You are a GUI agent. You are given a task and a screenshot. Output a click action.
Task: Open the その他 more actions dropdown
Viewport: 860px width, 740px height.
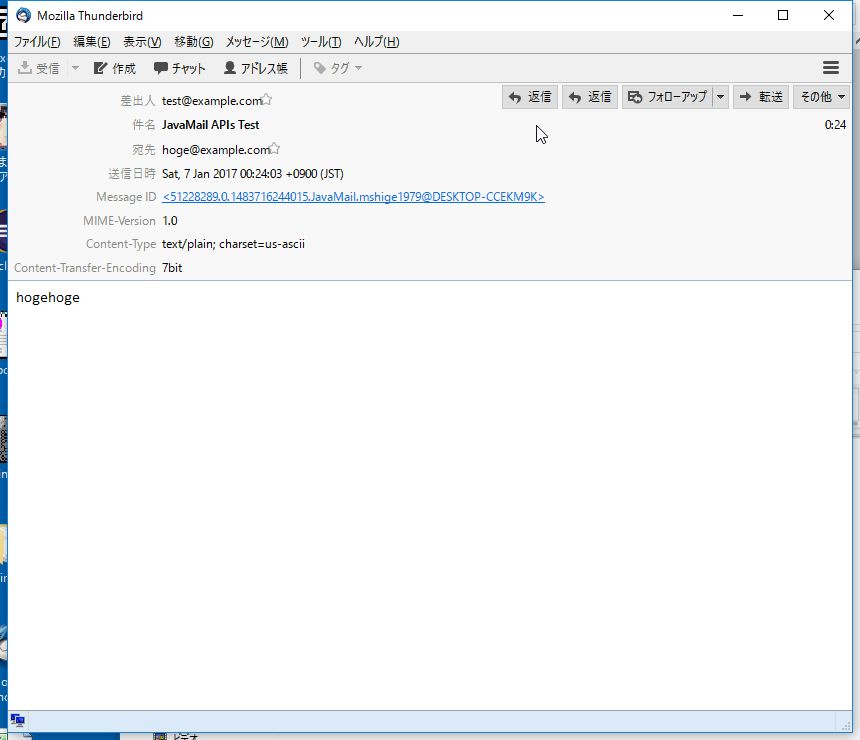tap(822, 97)
